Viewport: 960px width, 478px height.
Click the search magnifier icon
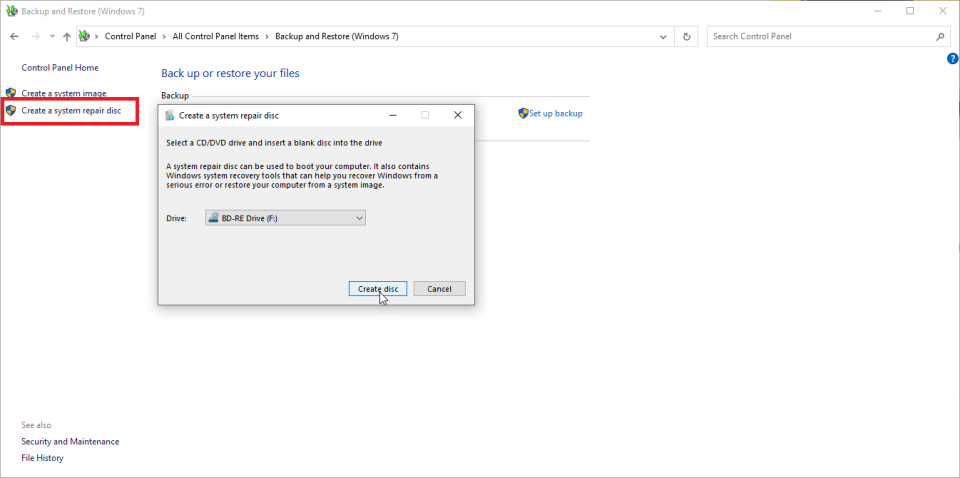[940, 37]
